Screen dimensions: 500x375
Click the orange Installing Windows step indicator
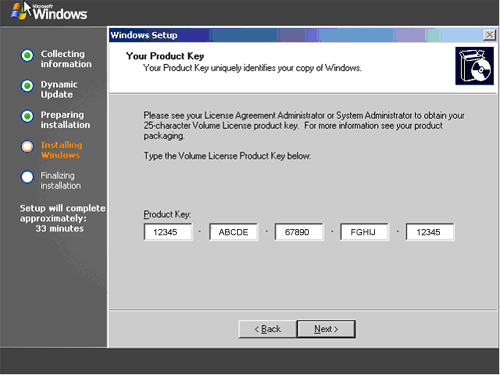pos(27,146)
